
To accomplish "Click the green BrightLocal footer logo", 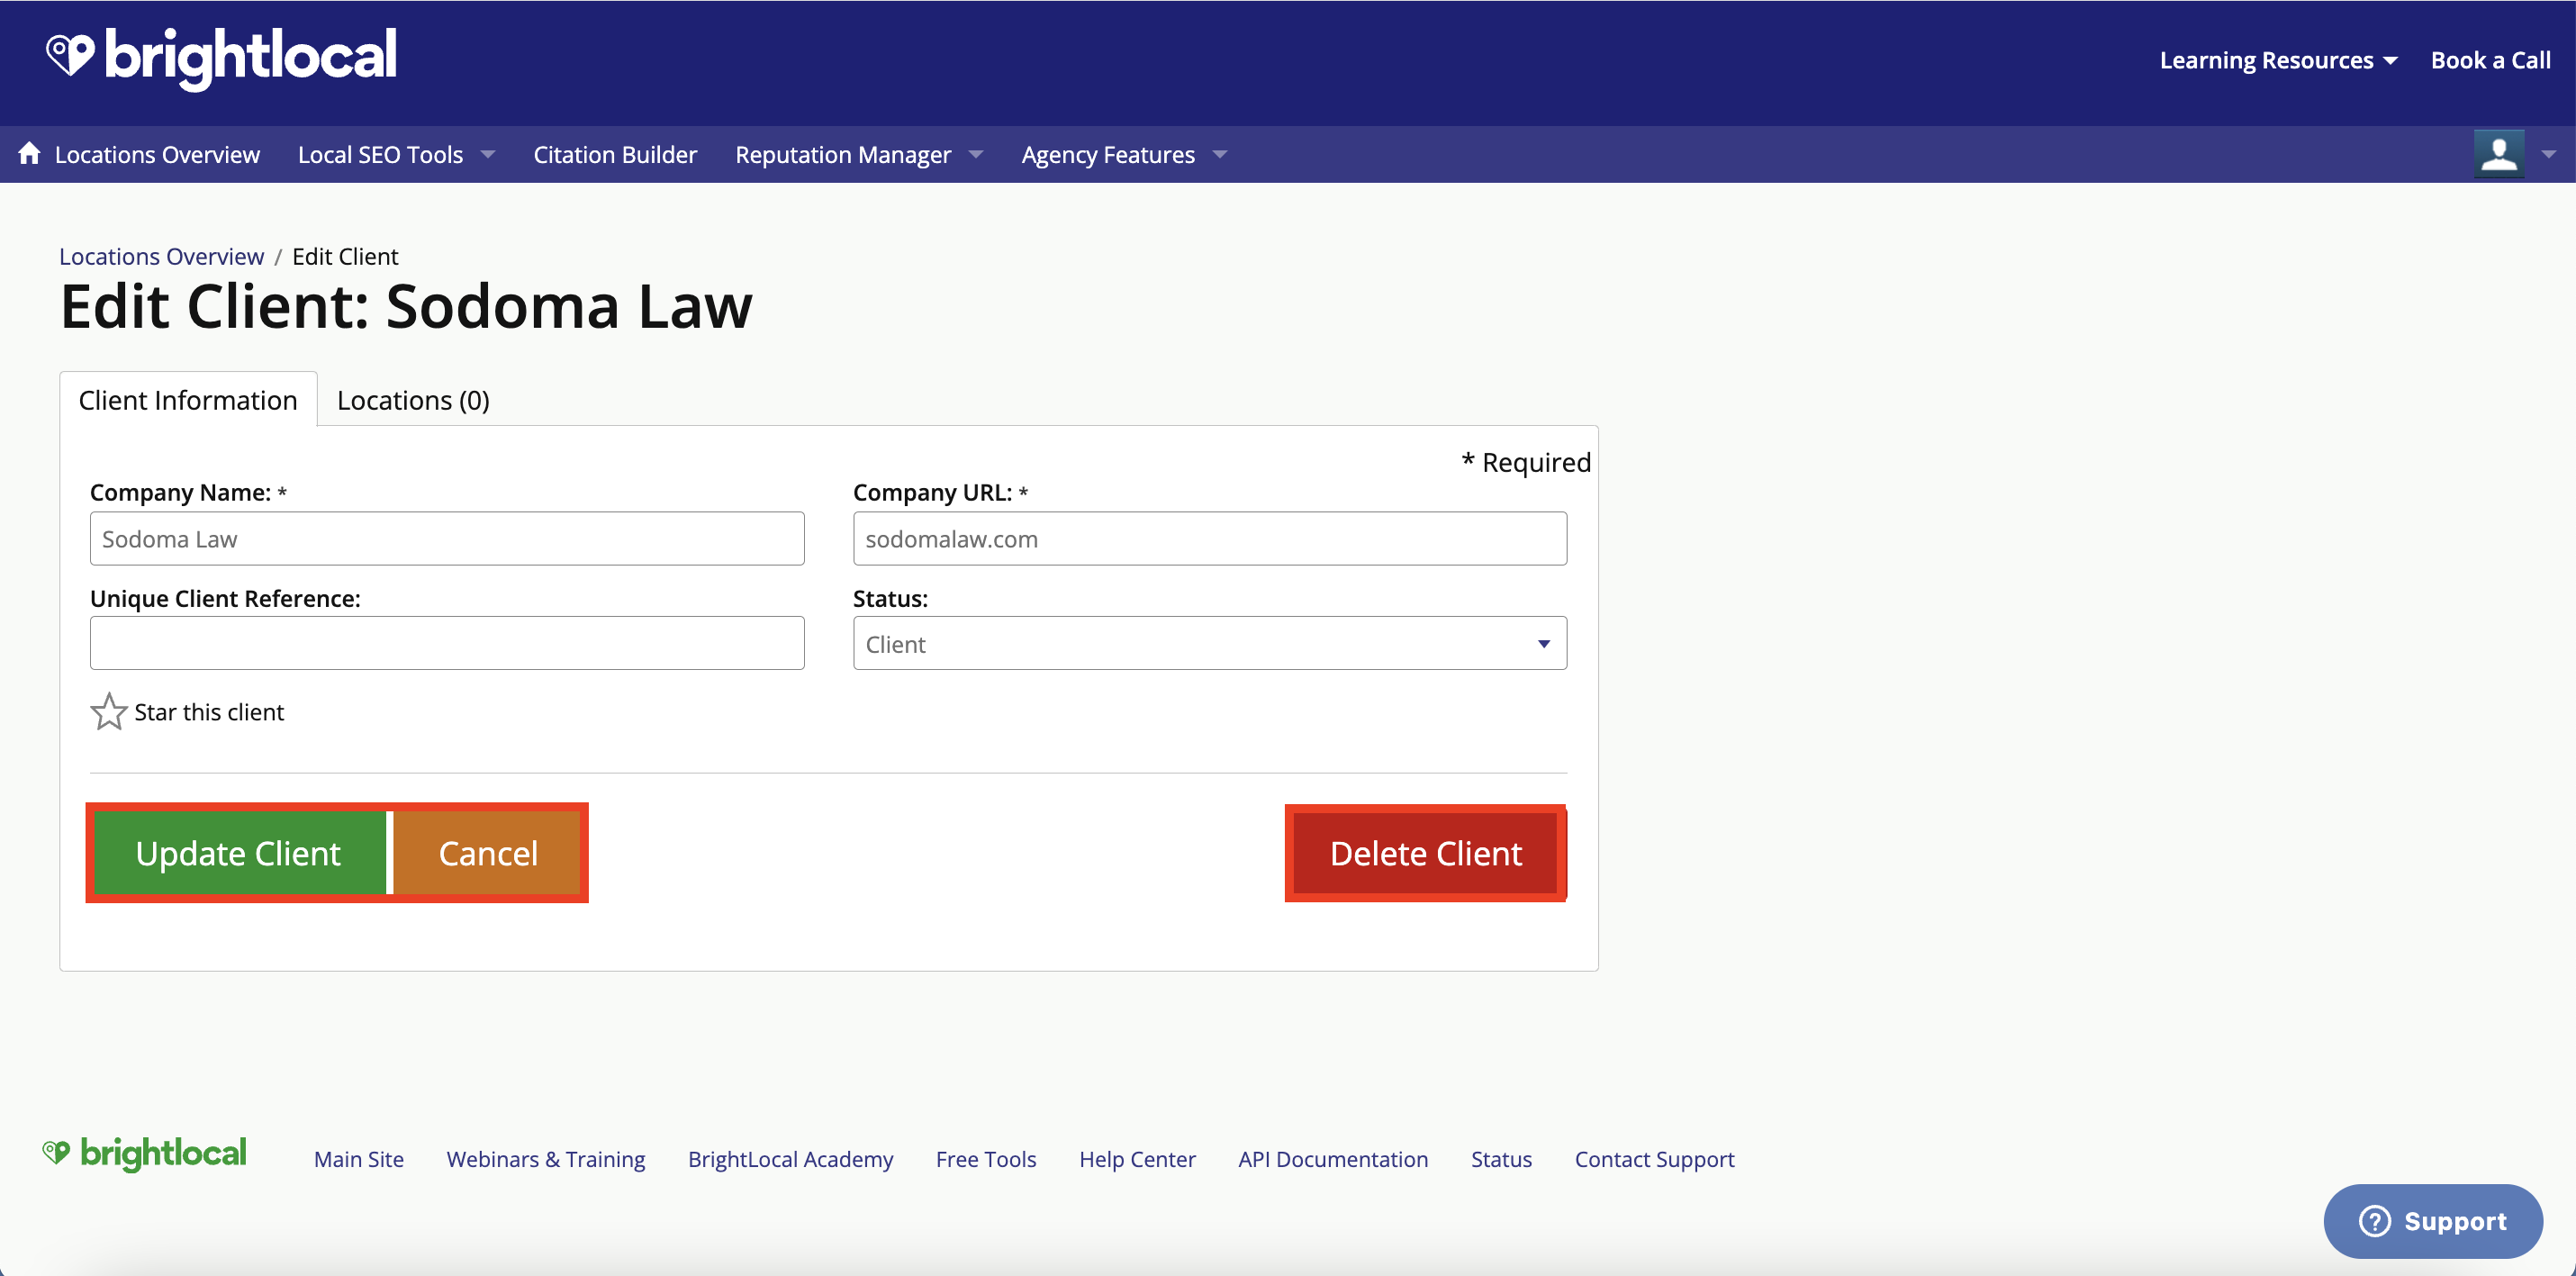I will point(144,1154).
